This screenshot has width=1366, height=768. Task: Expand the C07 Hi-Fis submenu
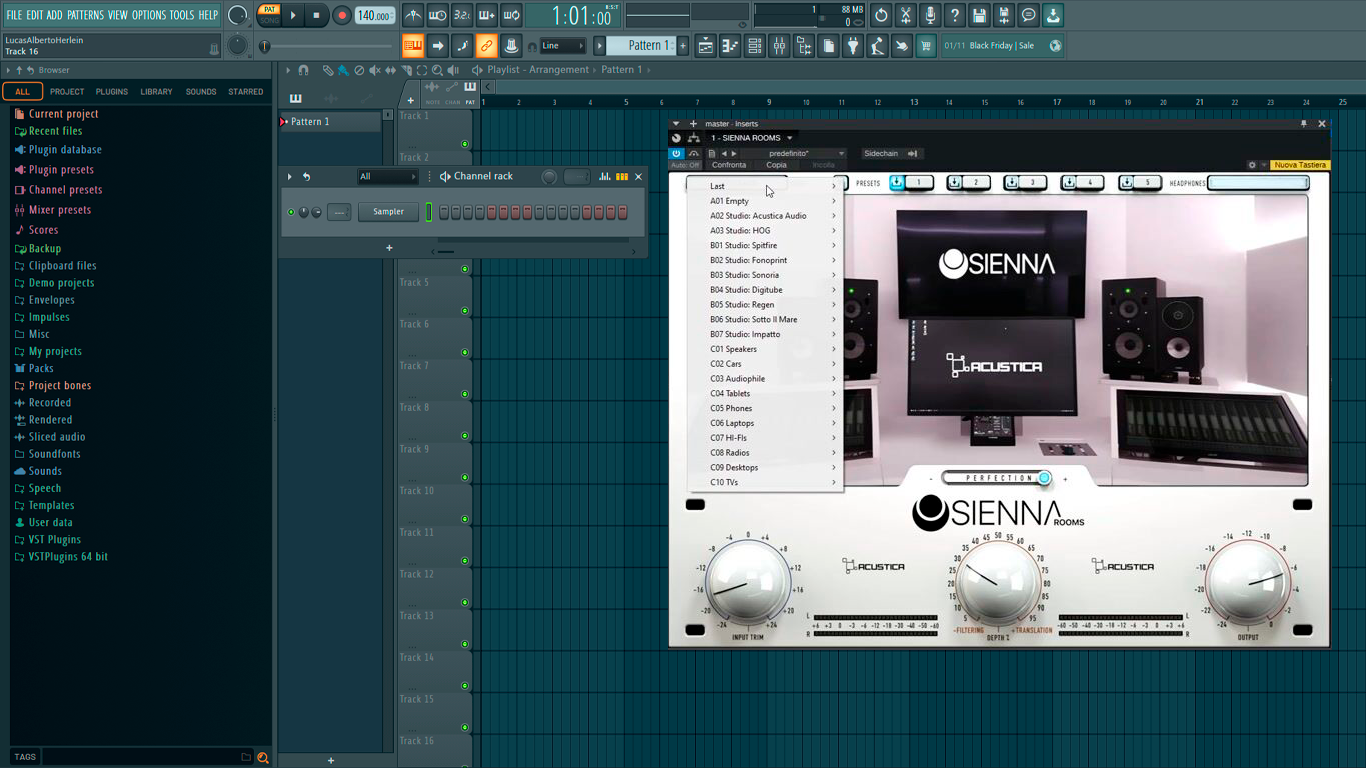[765, 438]
